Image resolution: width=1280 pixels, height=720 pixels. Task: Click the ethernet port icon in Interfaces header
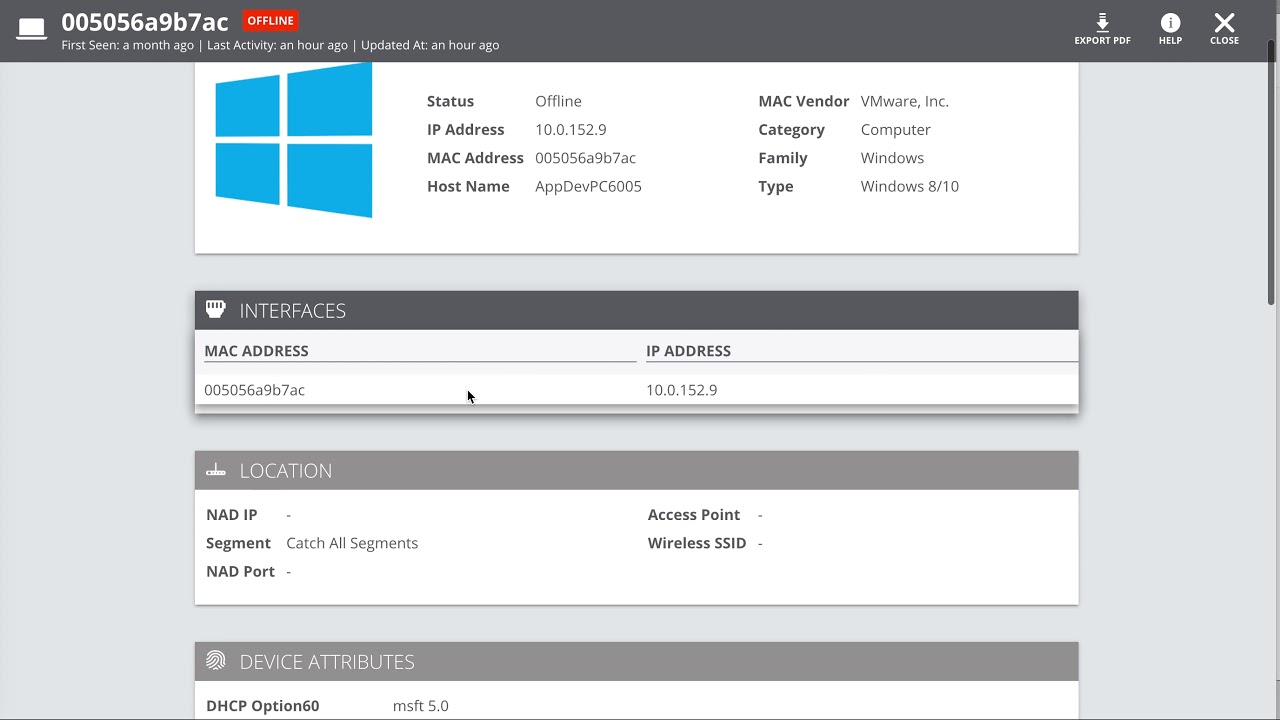tap(215, 309)
